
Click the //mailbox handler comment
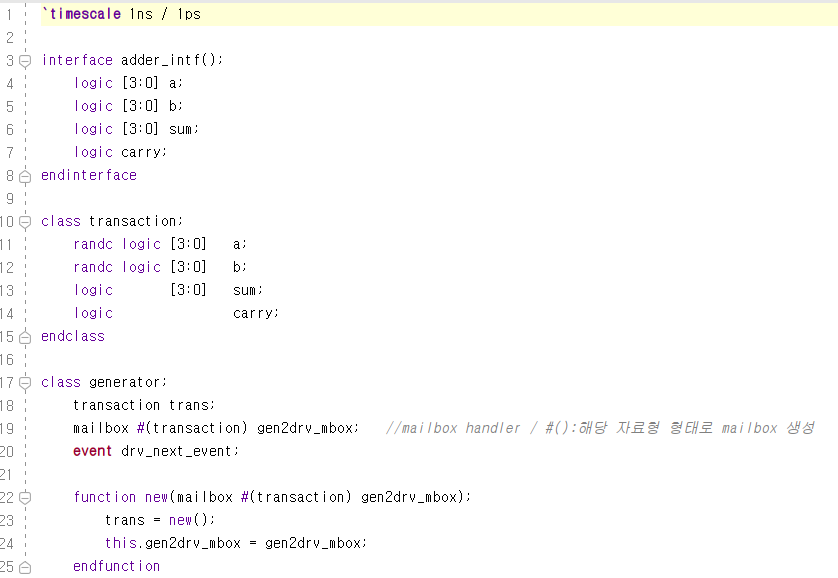click(600, 428)
